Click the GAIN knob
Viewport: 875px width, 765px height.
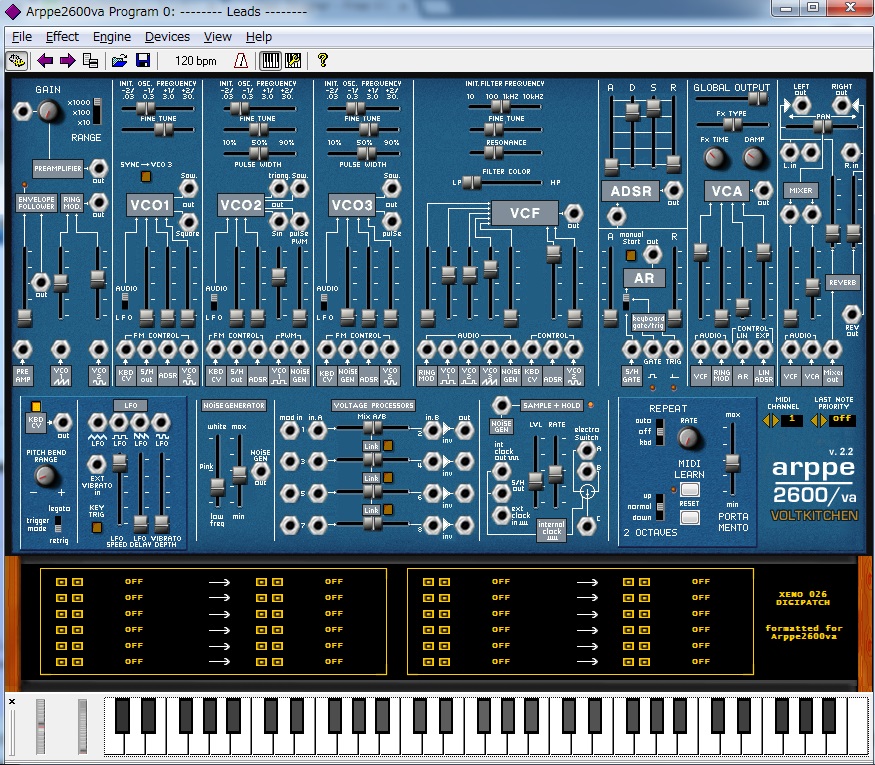coord(50,112)
